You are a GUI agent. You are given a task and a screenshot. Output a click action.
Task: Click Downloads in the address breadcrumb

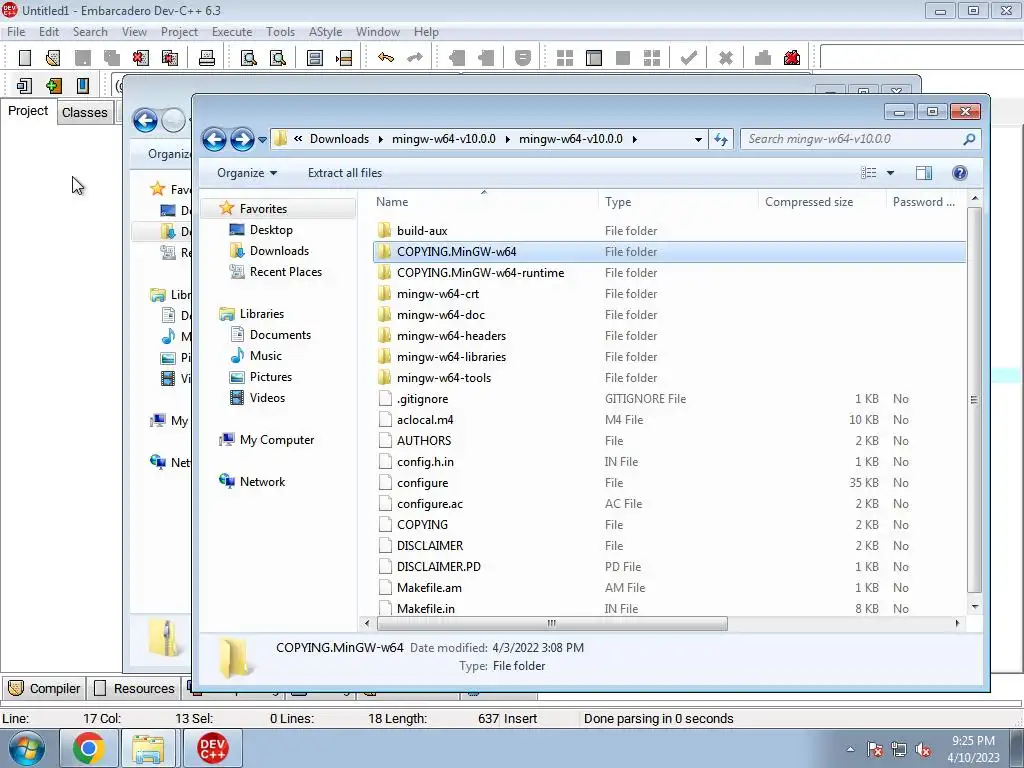[339, 139]
